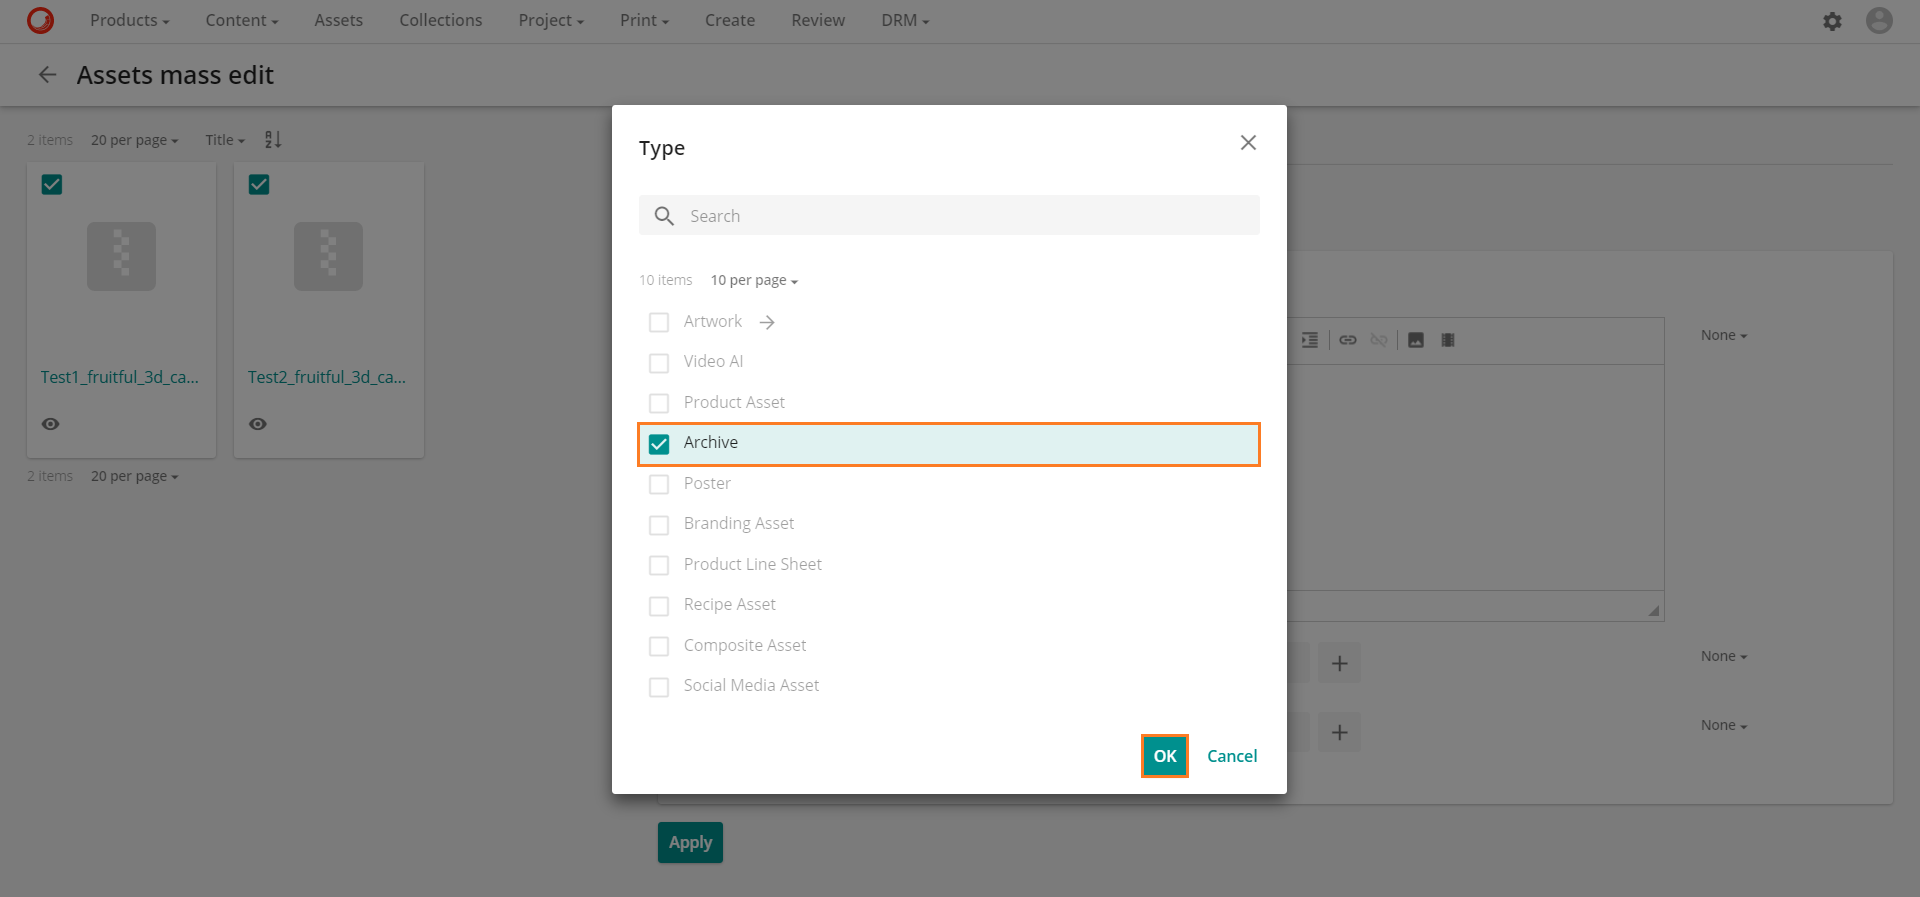Expand the Title sort dropdown

click(225, 141)
